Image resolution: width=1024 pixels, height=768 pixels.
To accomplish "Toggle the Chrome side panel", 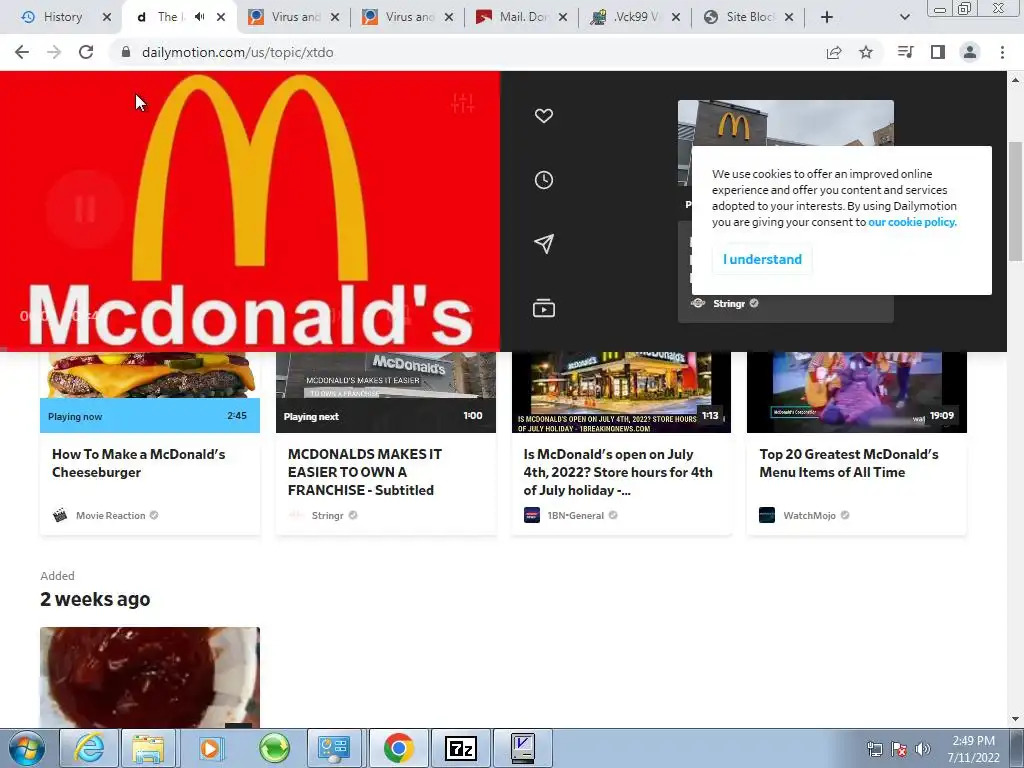I will [x=938, y=52].
